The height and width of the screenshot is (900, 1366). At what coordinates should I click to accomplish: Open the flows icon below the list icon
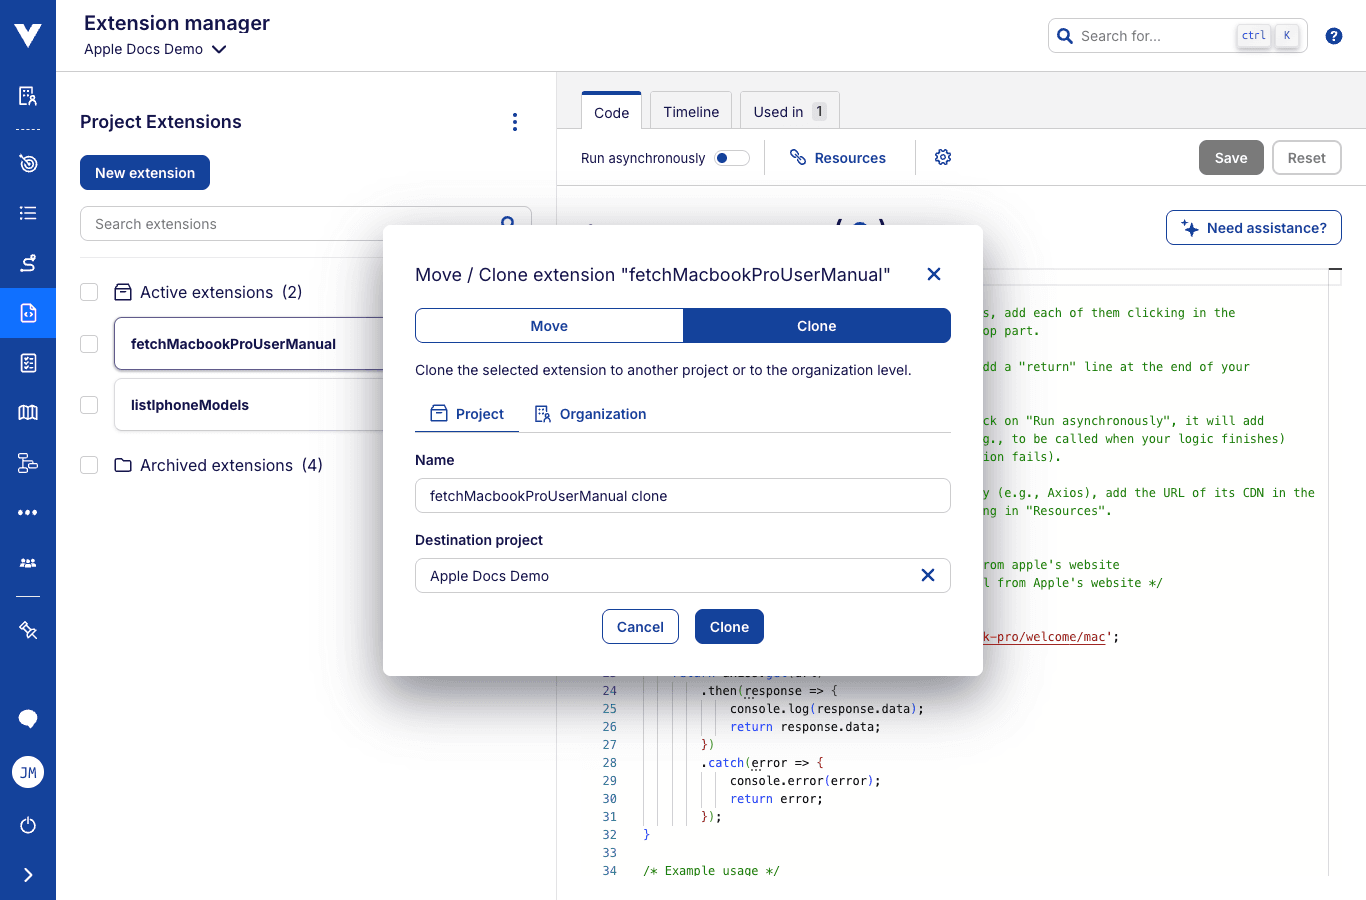(x=27, y=263)
